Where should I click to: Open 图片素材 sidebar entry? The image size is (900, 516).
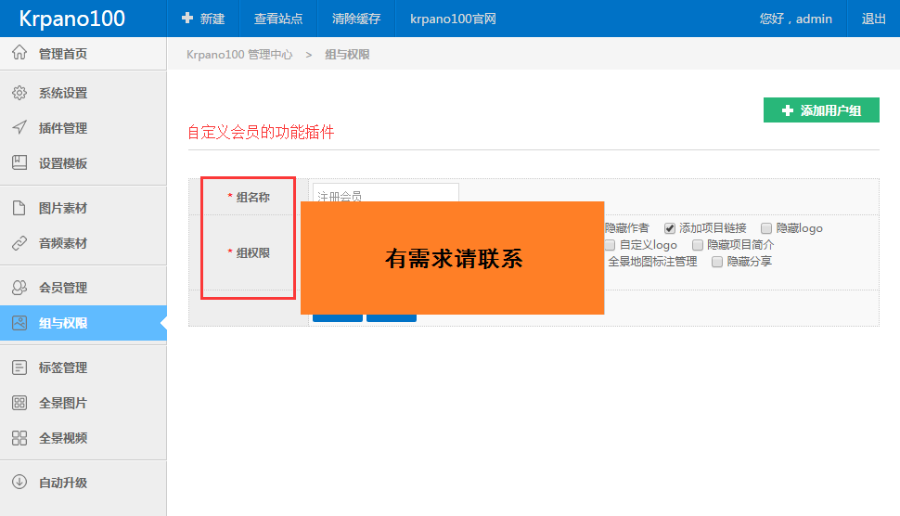click(x=83, y=208)
